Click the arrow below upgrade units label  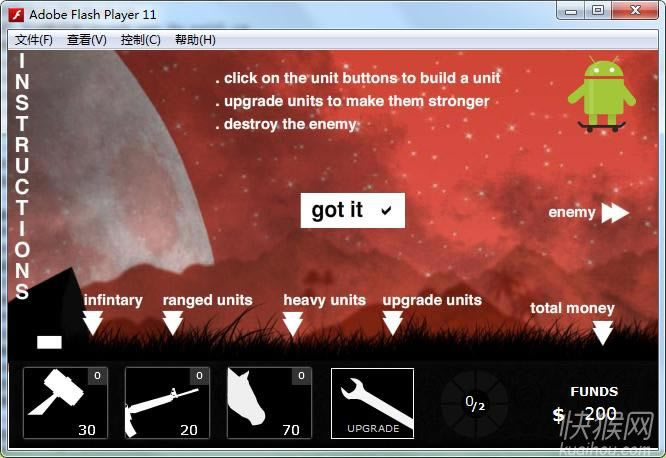393,322
